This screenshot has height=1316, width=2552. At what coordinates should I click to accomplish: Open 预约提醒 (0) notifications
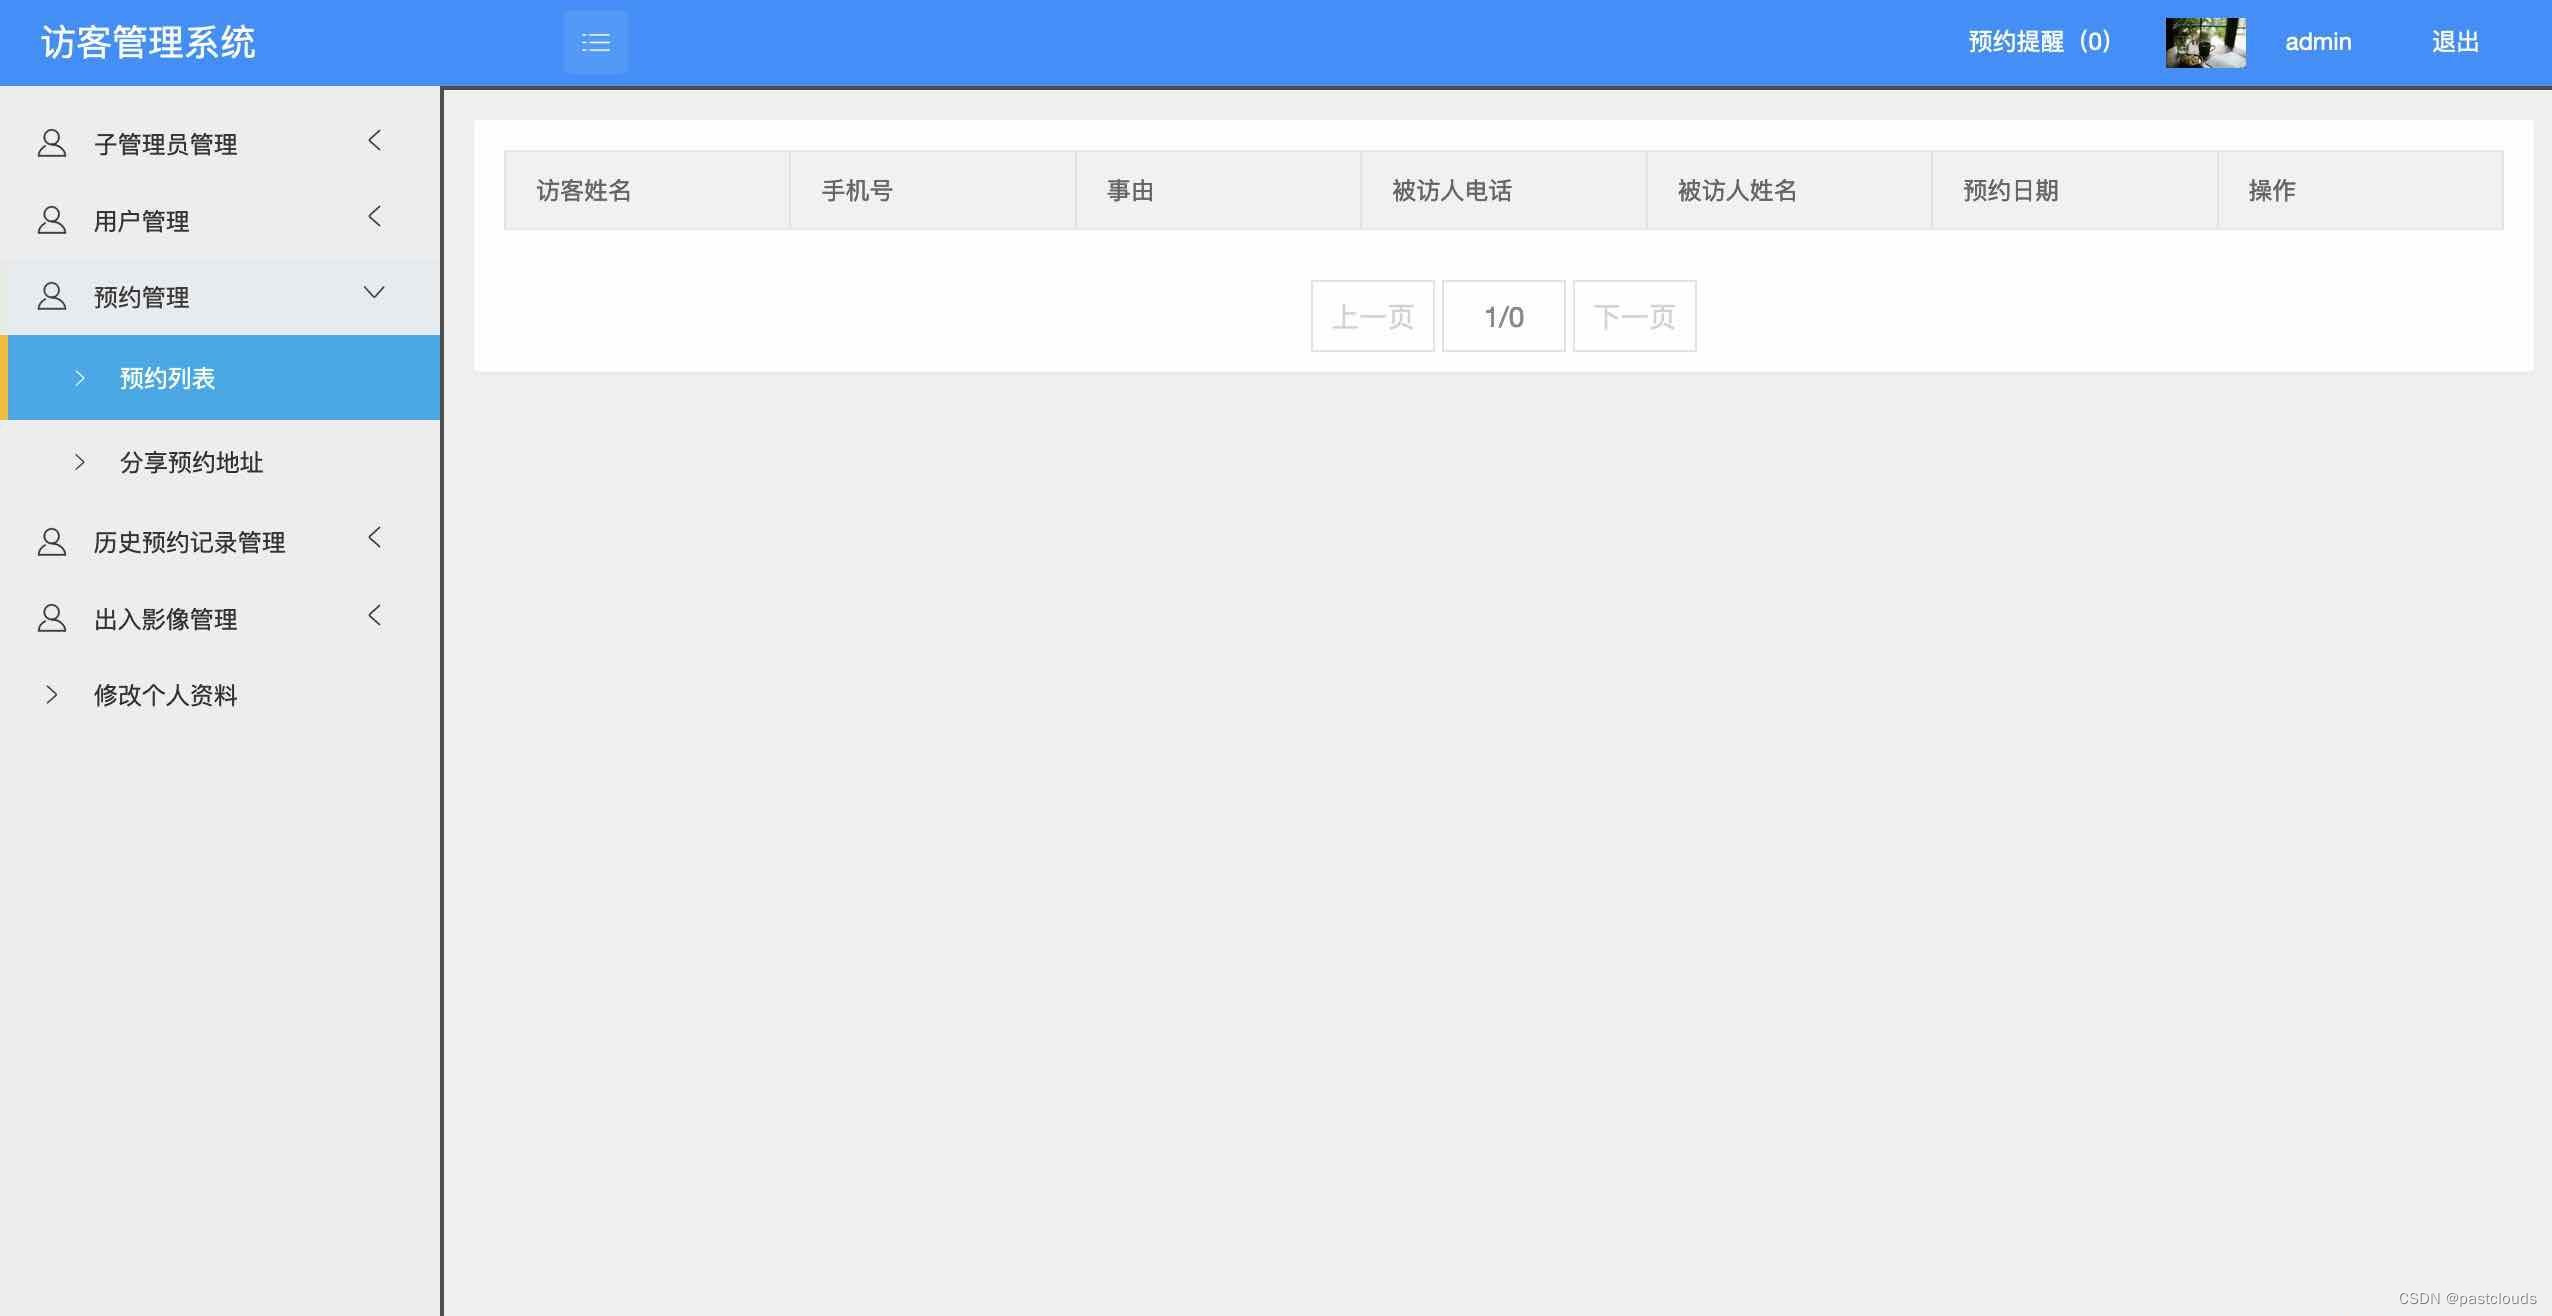pos(2039,42)
